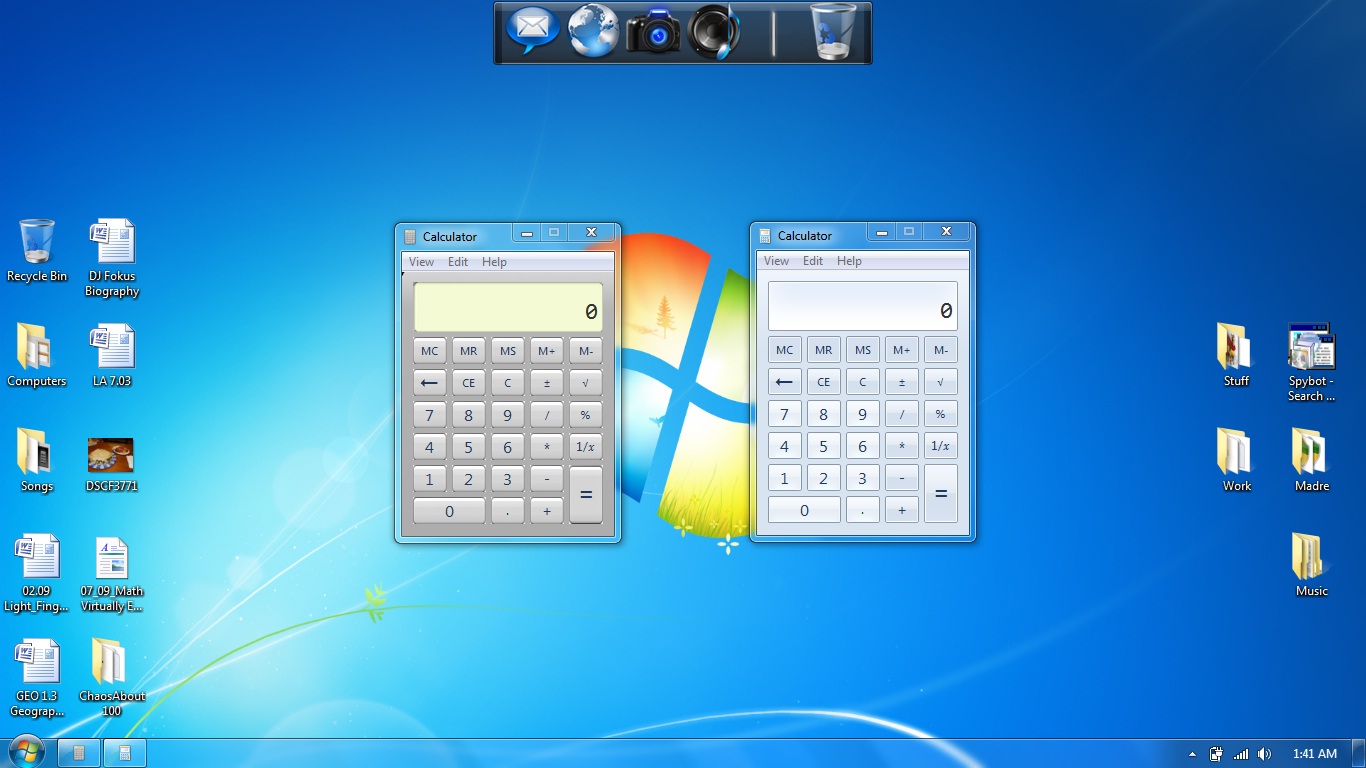1366x768 pixels.
Task: Click digit 4 in the right Calculator
Action: pos(785,447)
